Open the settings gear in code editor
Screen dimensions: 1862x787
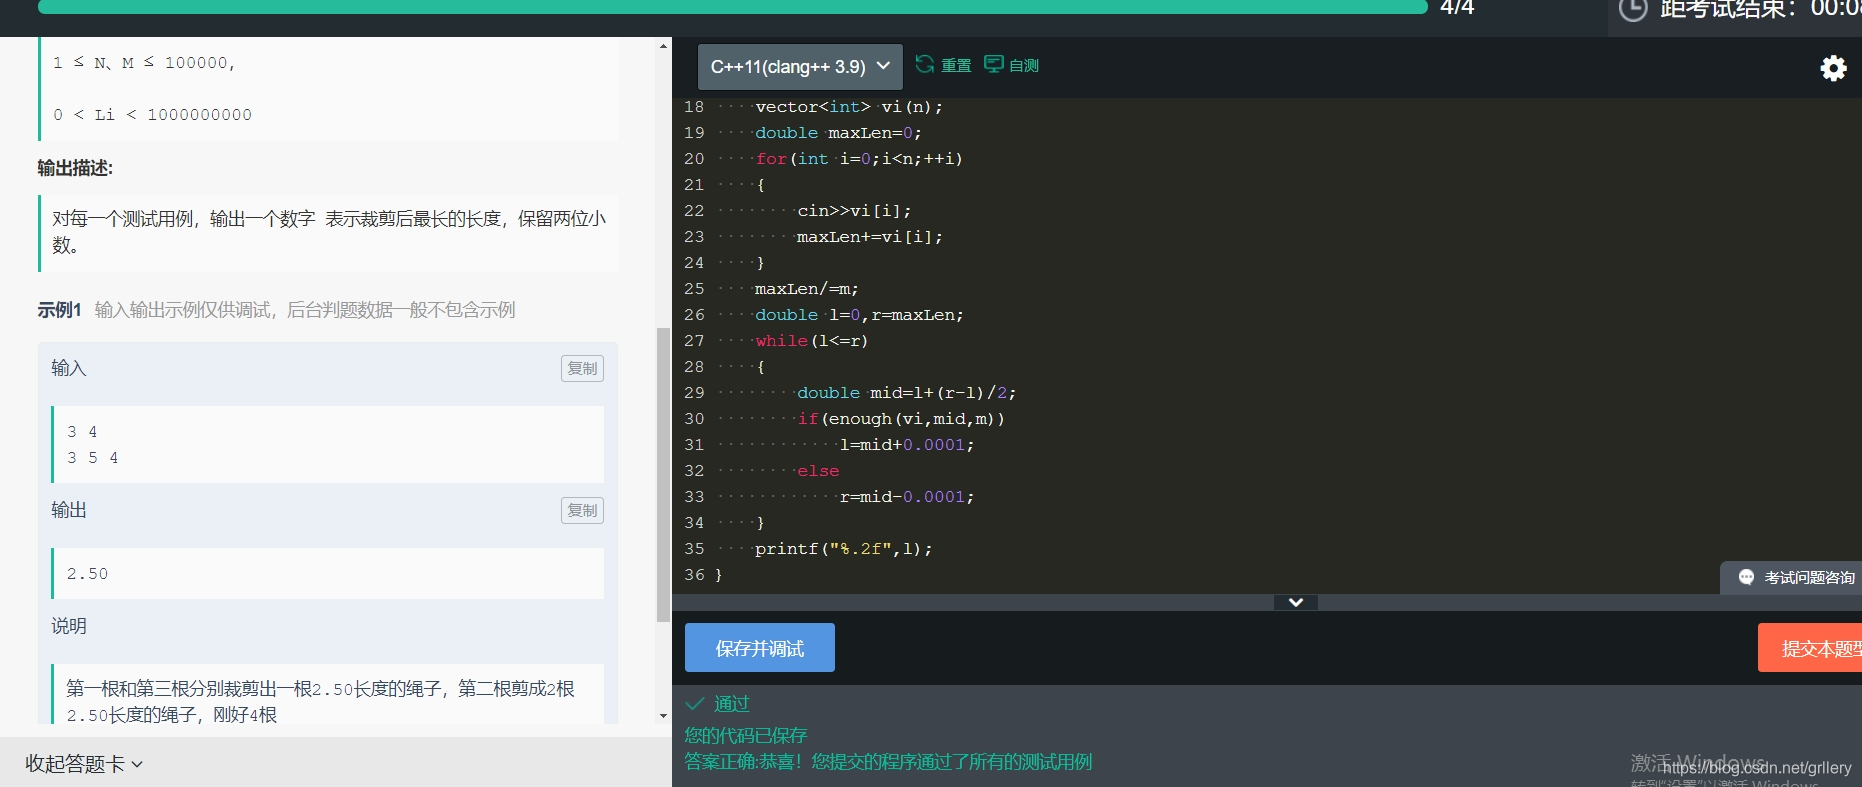pos(1833,68)
